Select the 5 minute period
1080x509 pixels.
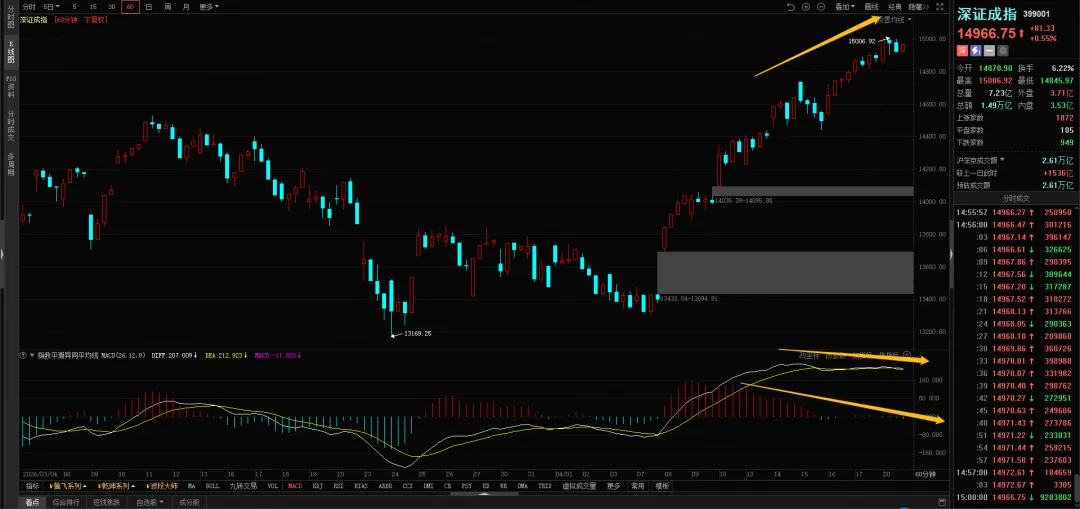coord(74,6)
